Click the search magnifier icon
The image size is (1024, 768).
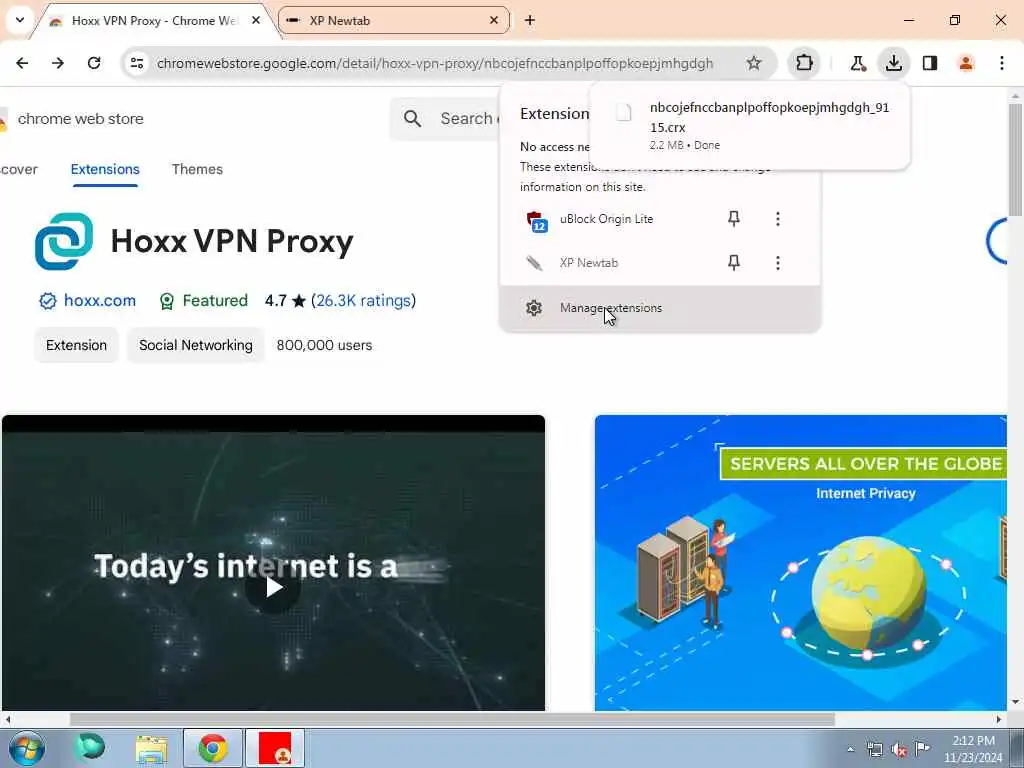click(412, 118)
